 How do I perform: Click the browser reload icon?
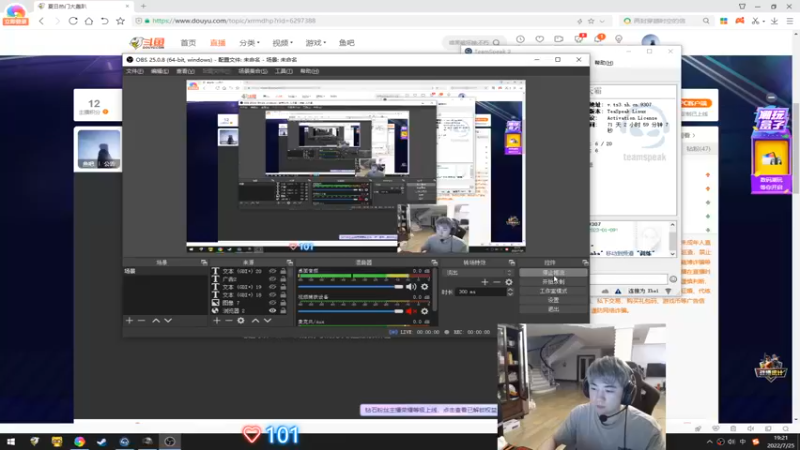pos(73,21)
